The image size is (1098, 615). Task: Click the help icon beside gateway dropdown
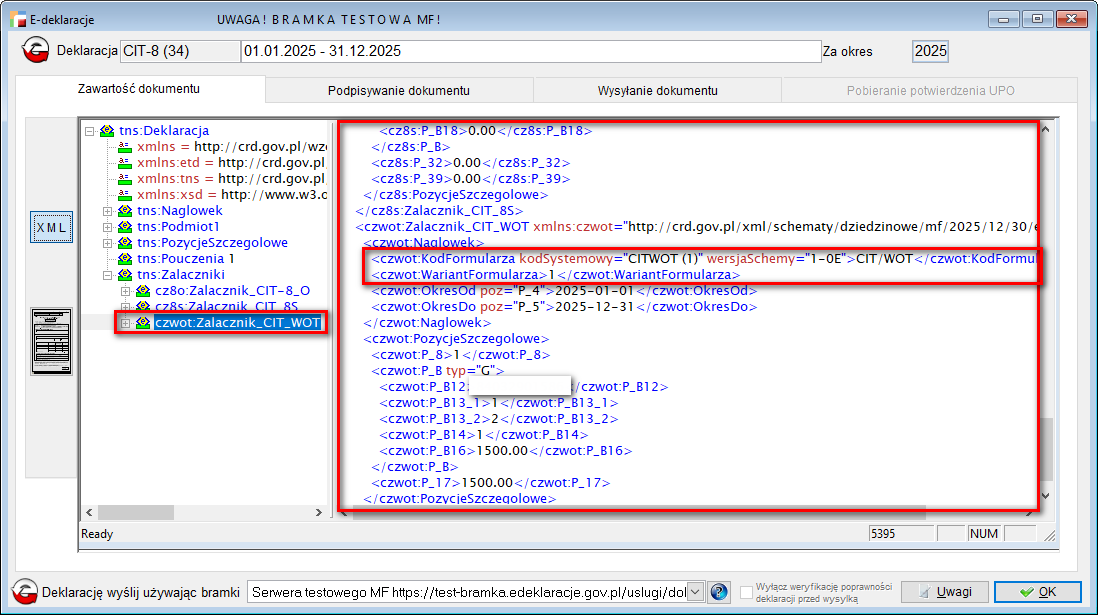click(x=719, y=592)
